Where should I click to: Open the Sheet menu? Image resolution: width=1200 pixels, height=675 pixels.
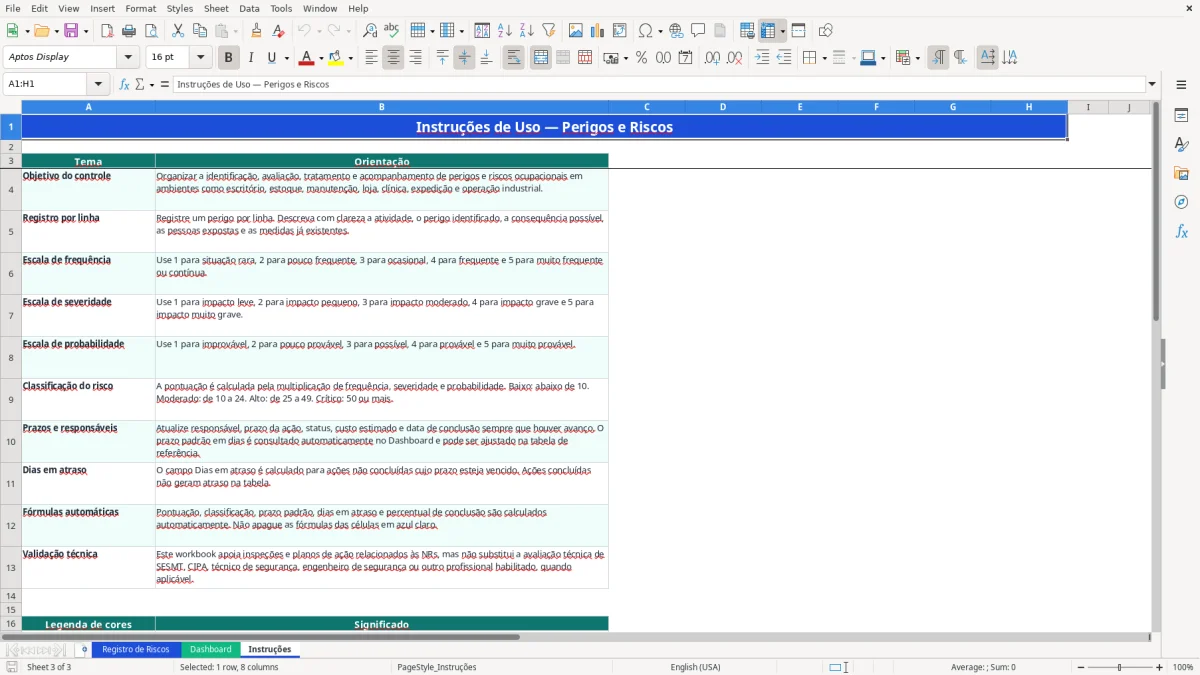215,8
